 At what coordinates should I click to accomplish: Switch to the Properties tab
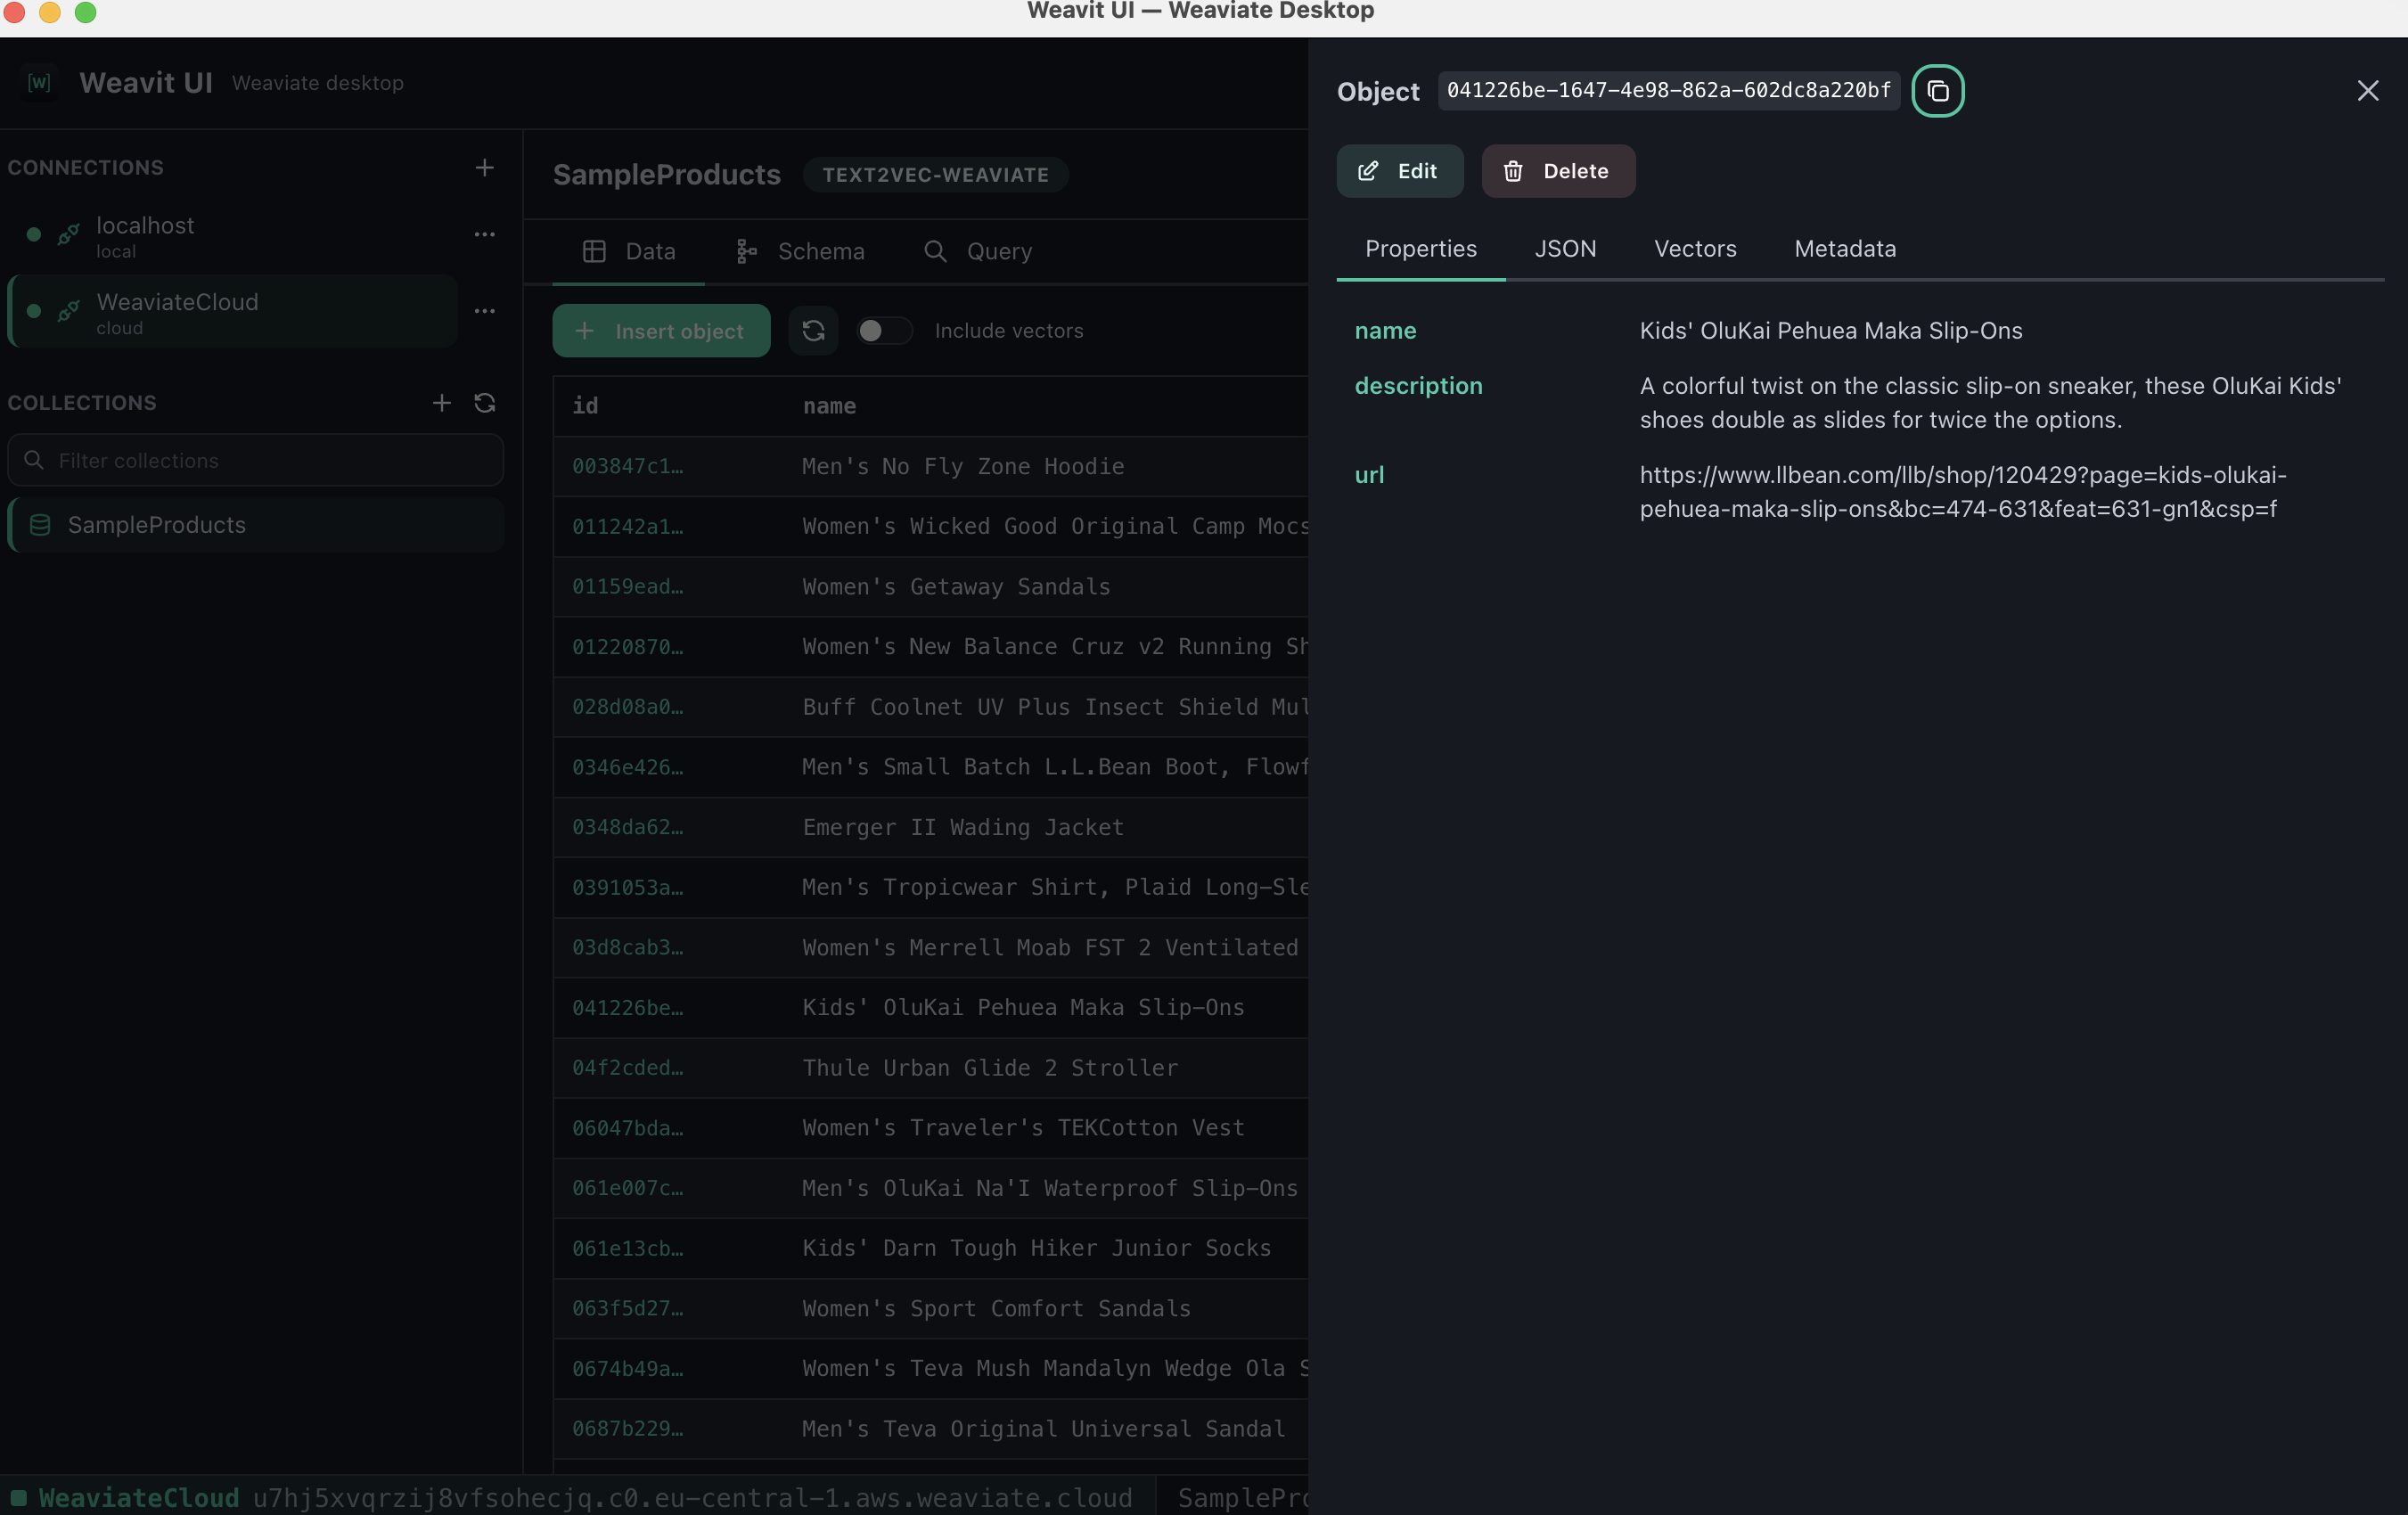1420,249
